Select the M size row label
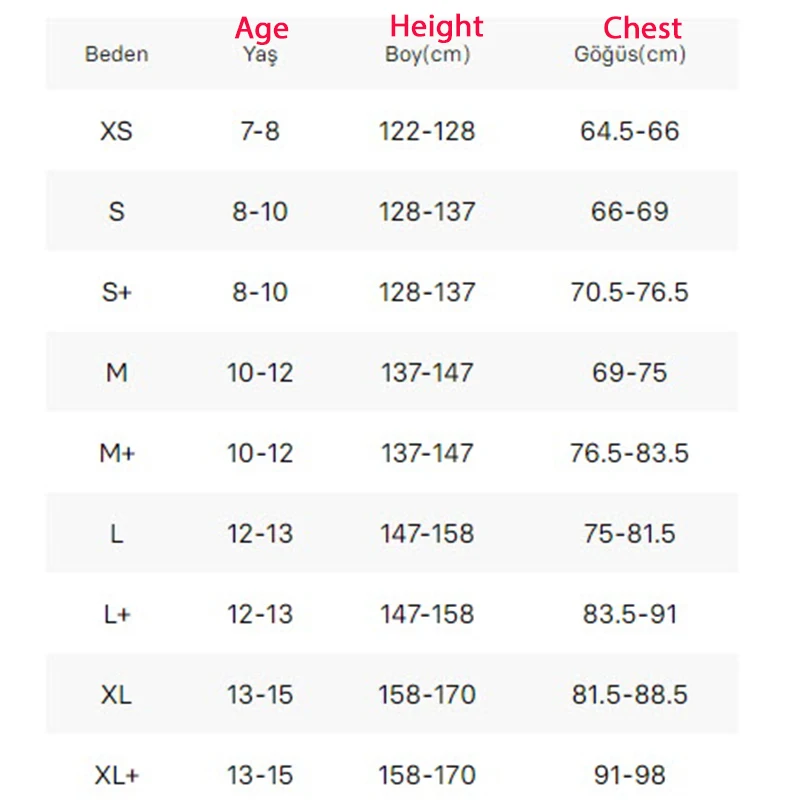800x800 pixels. (117, 372)
